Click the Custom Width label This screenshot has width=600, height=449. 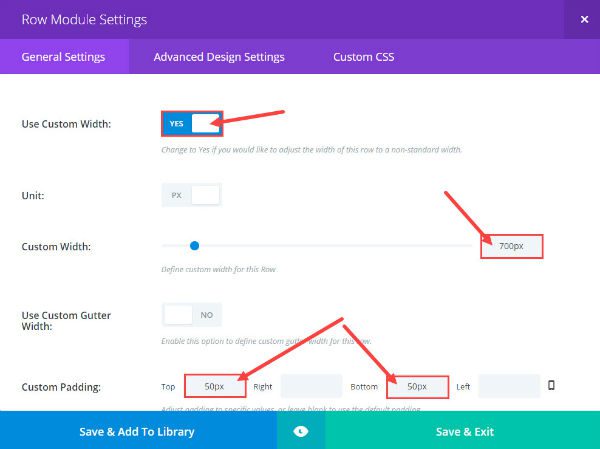coord(56,247)
